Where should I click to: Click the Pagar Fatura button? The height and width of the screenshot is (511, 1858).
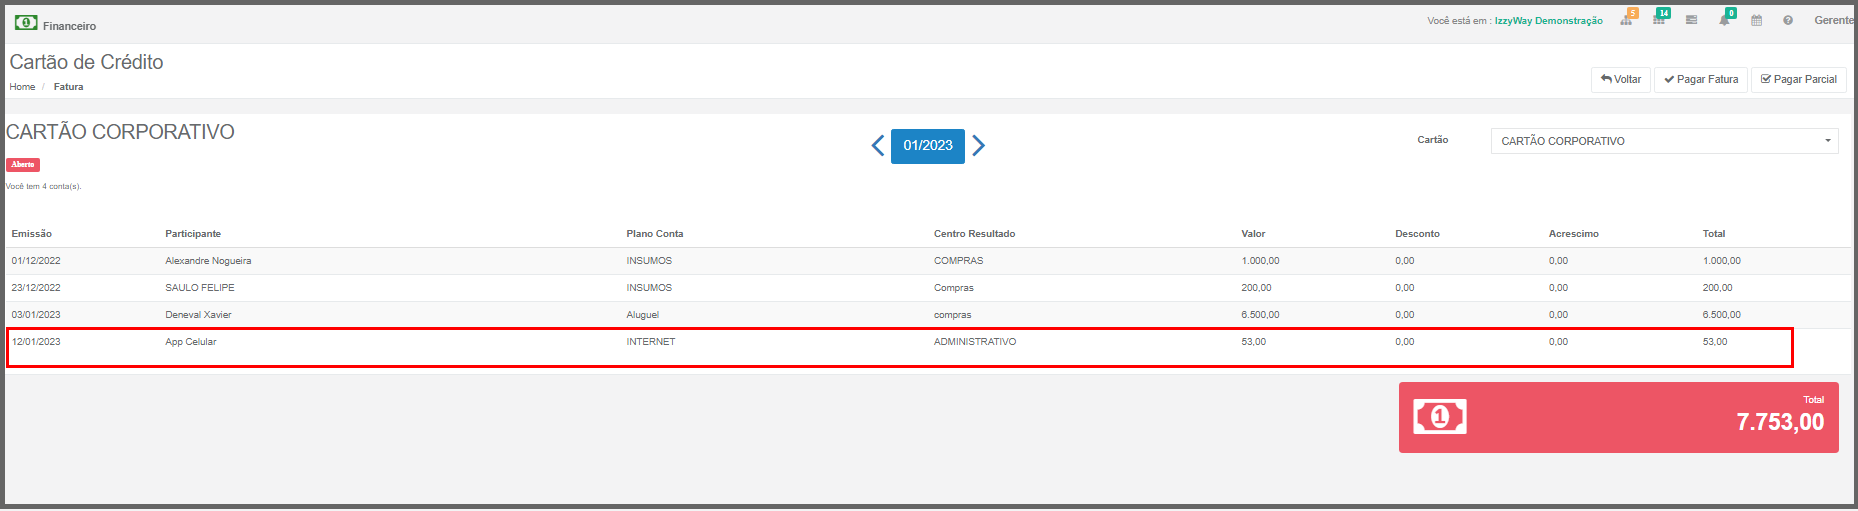(x=1701, y=79)
